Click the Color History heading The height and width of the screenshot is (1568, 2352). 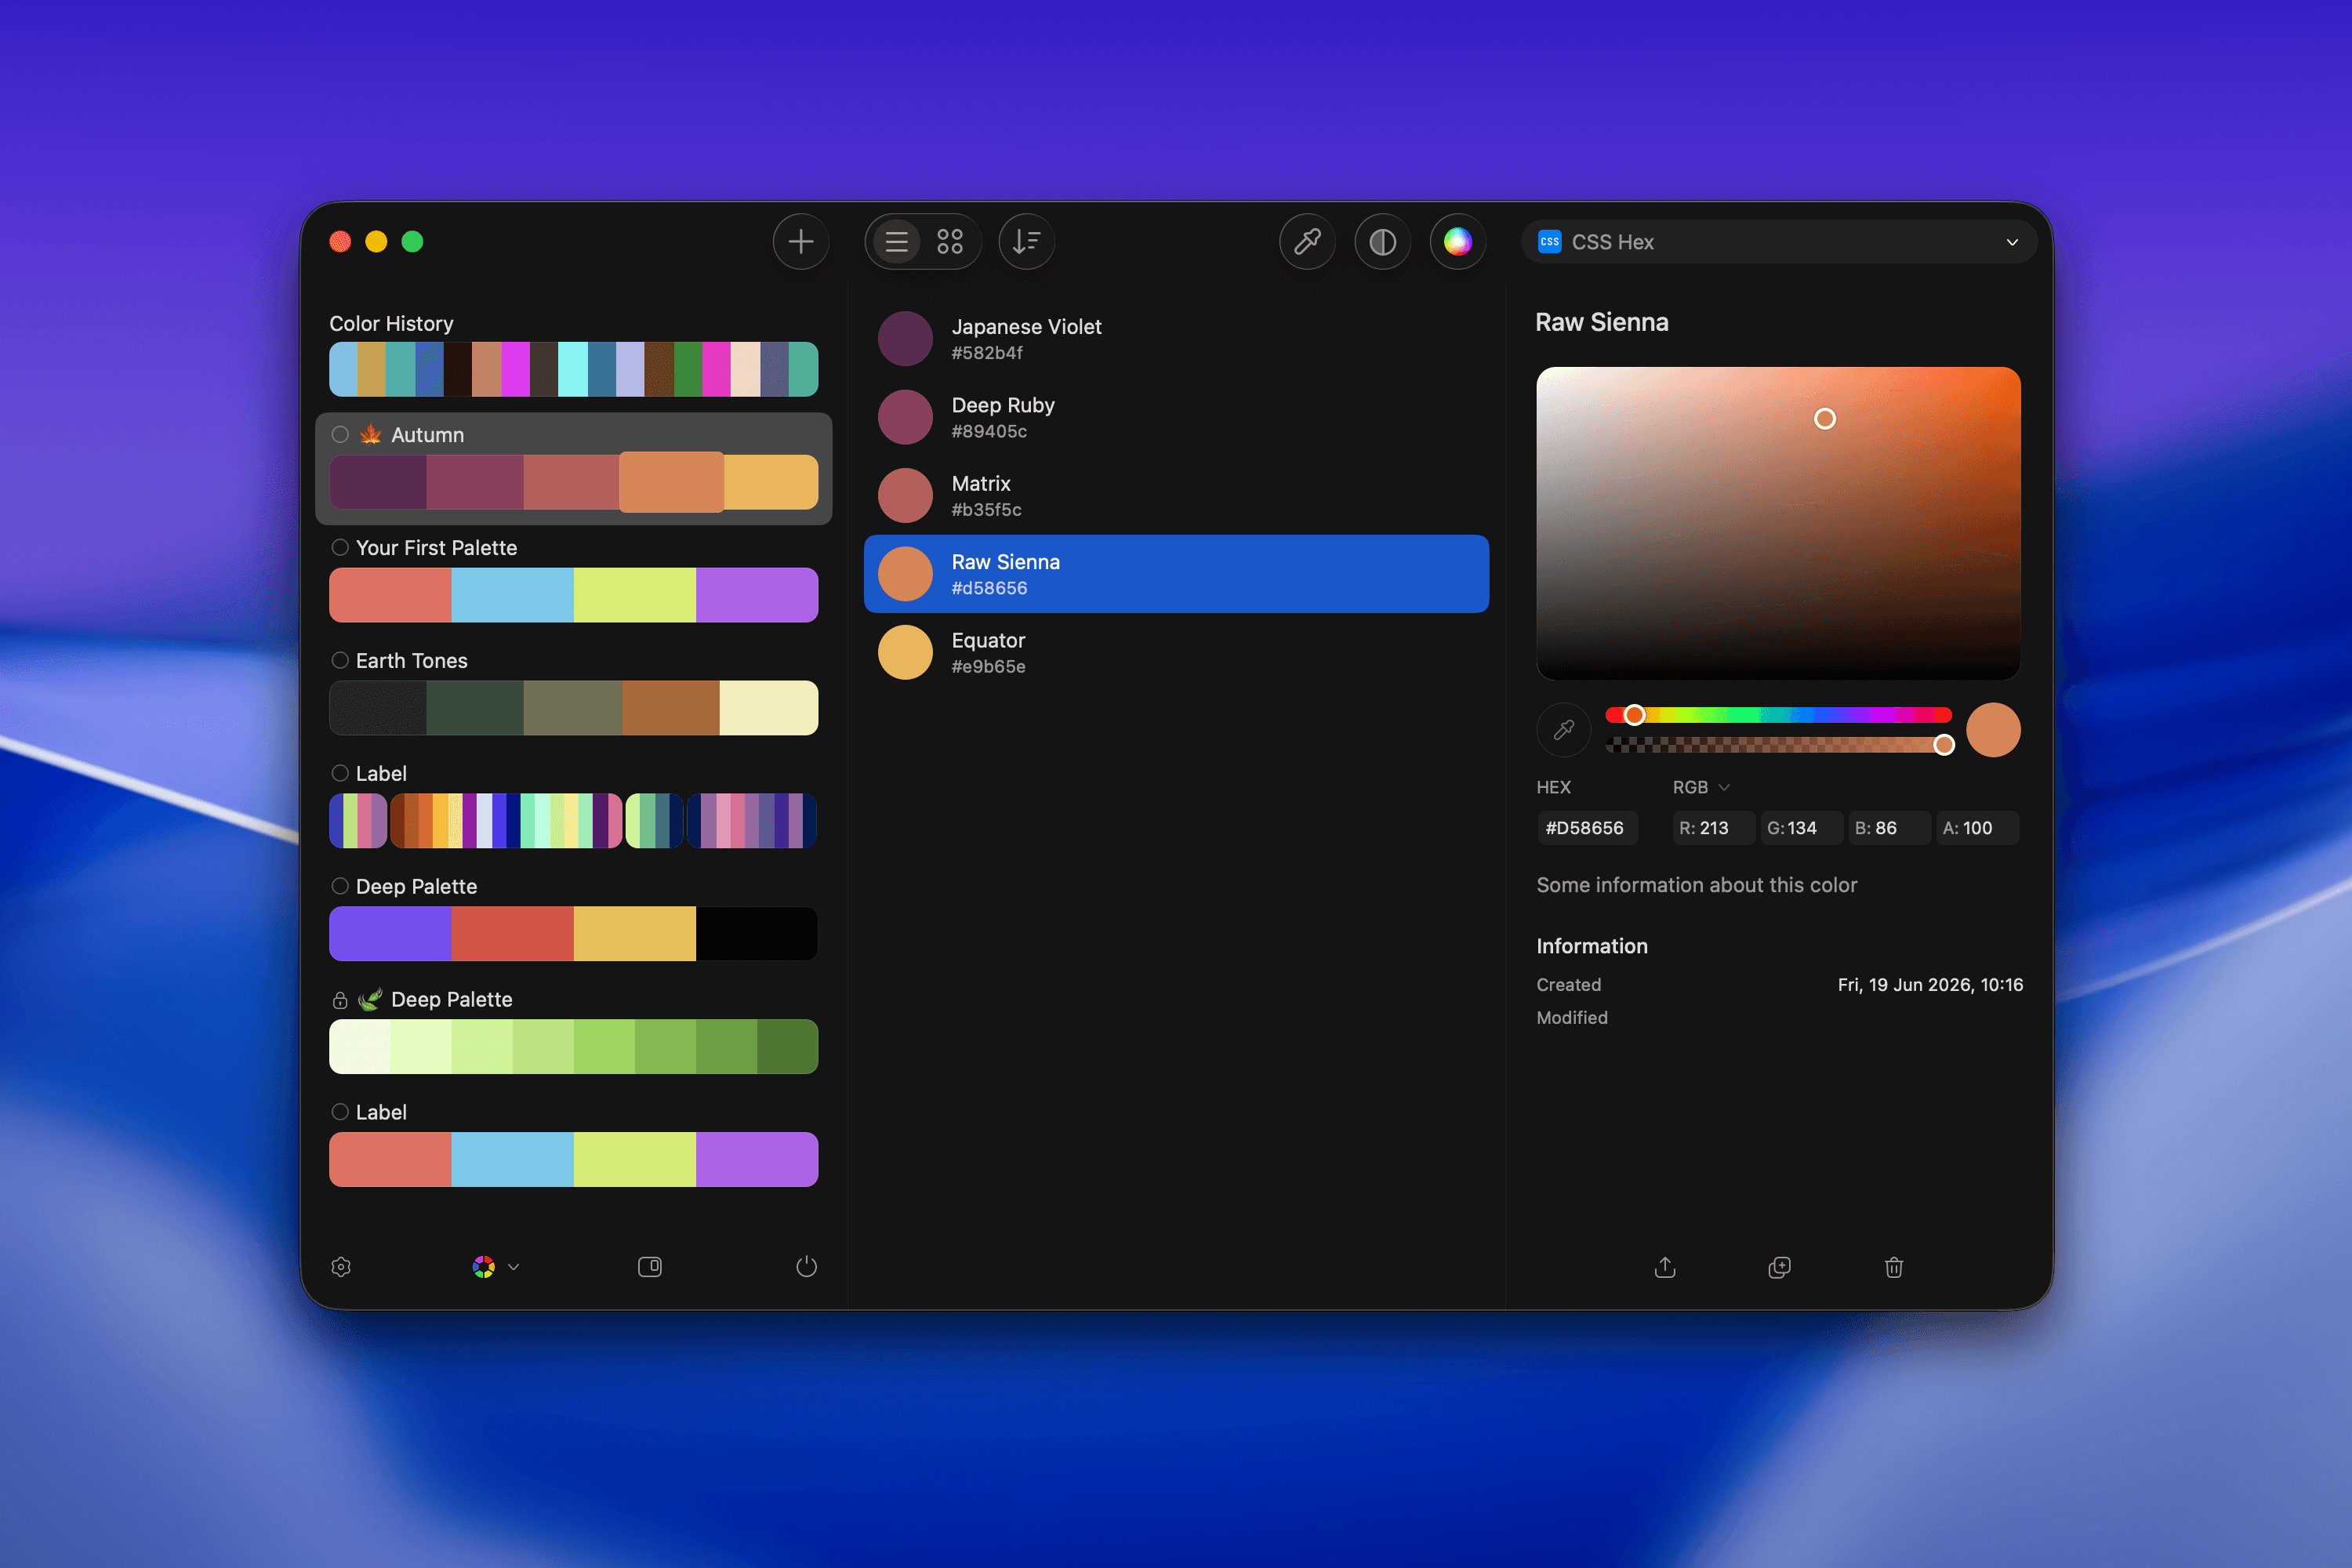tap(391, 323)
